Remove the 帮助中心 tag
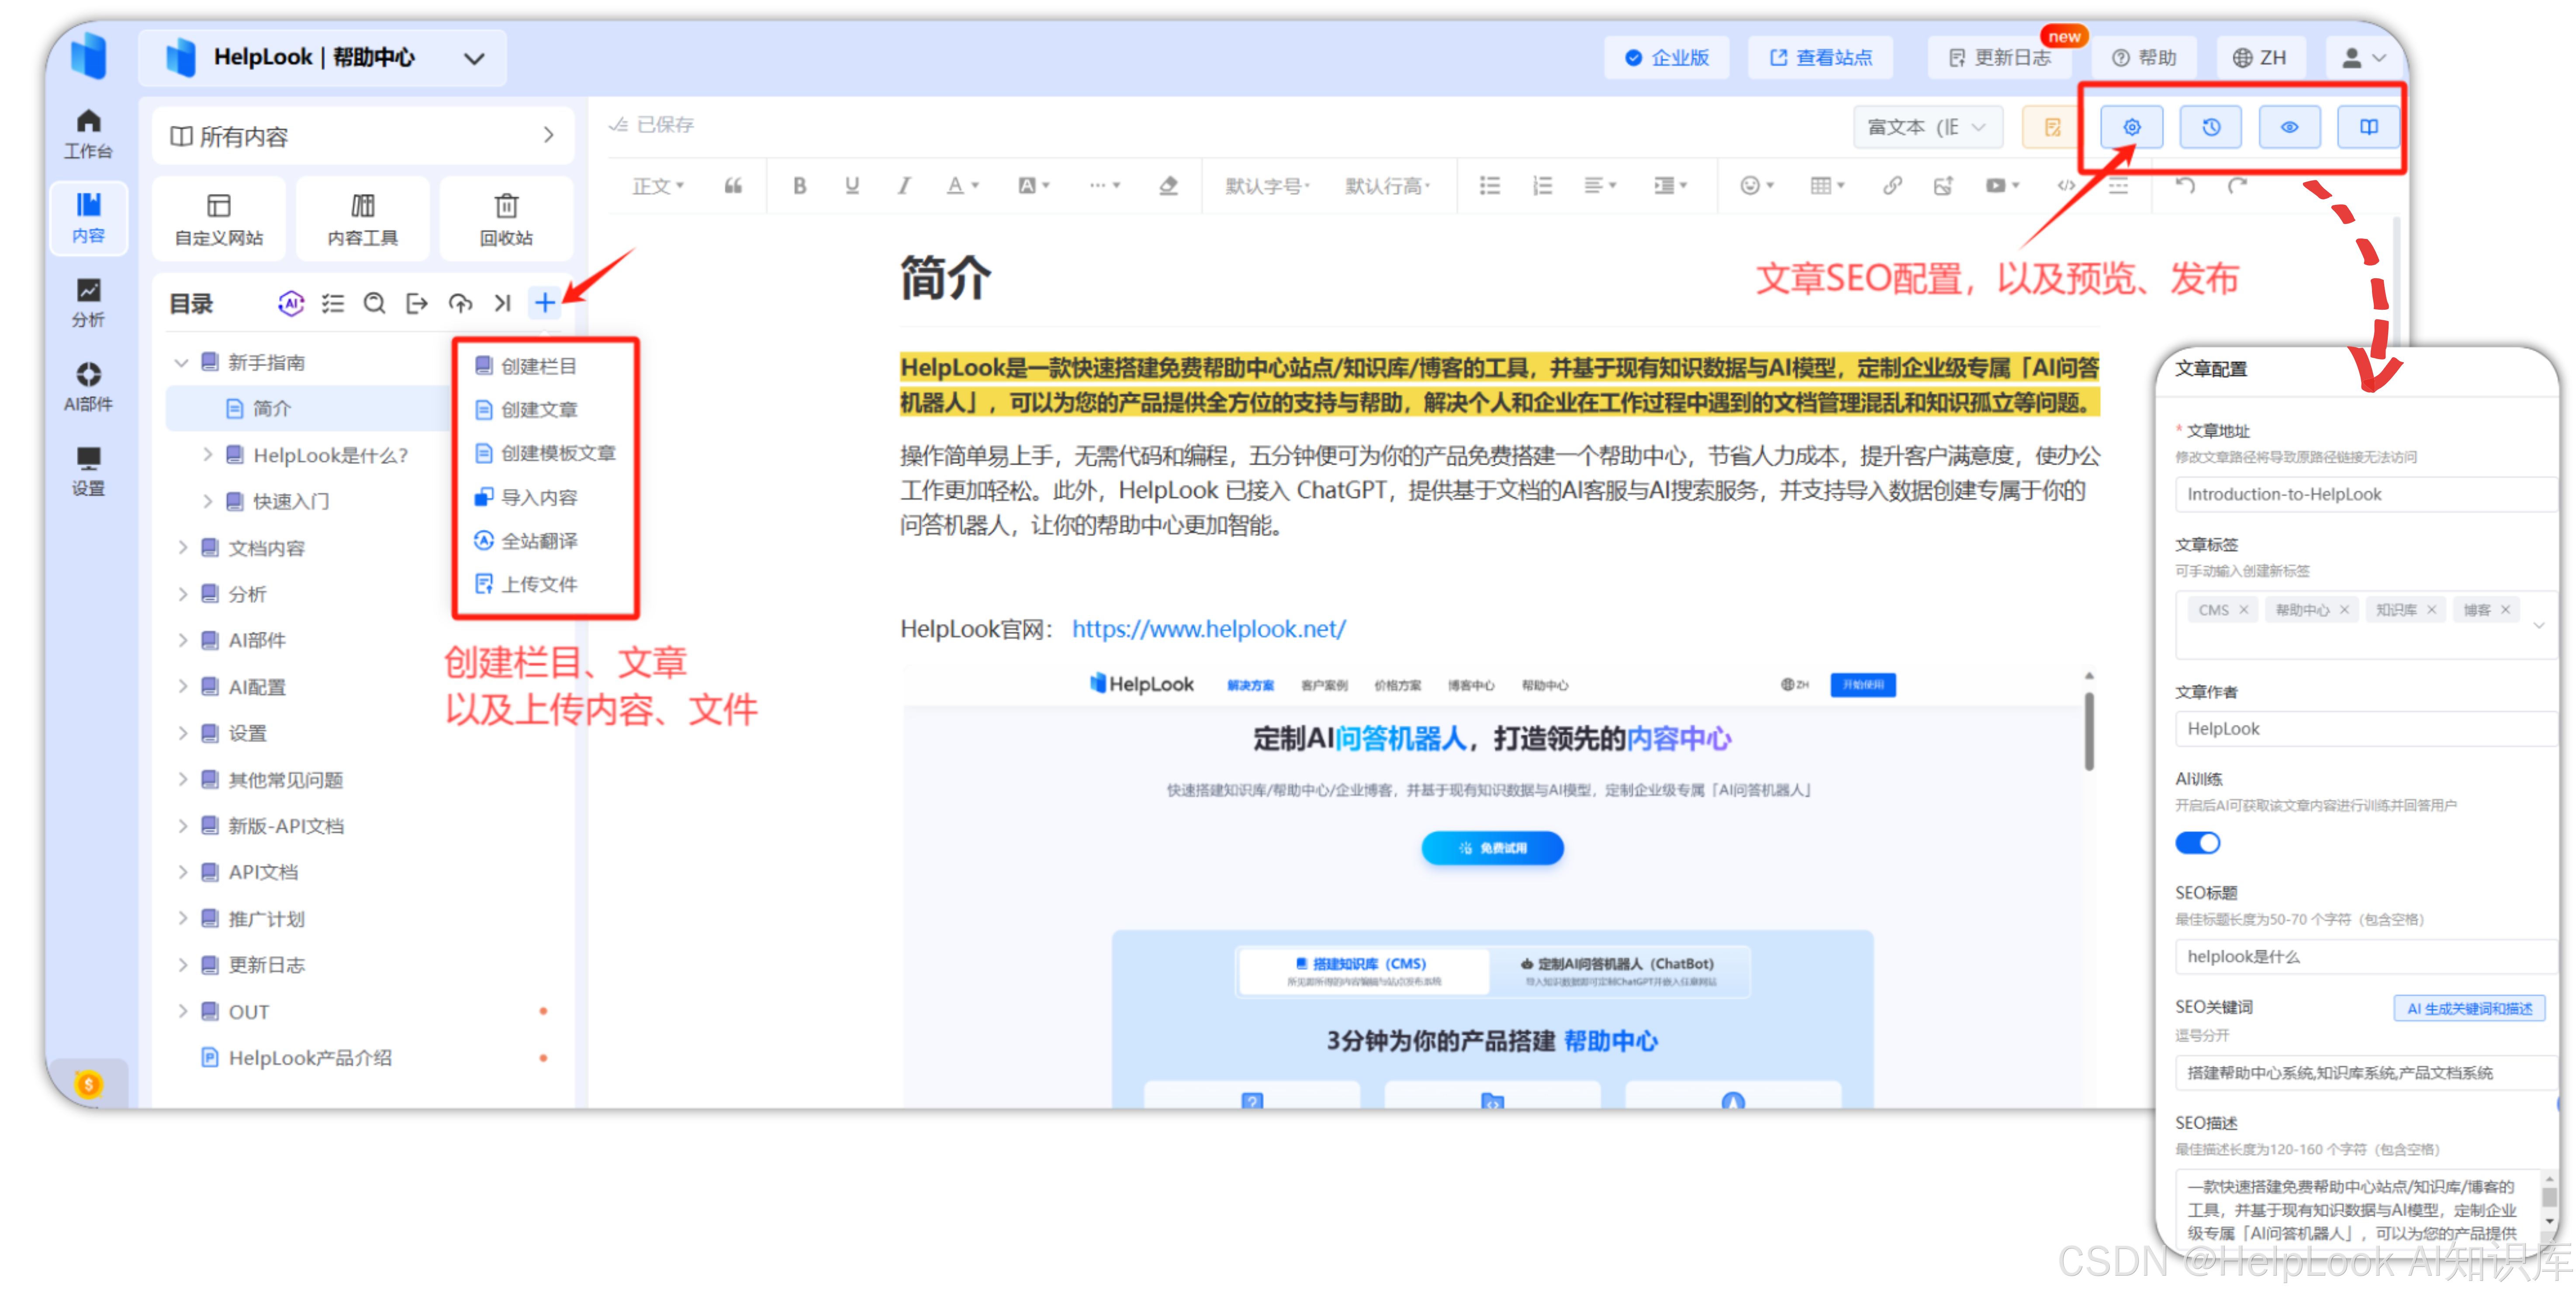This screenshot has height=1297, width=2576. coord(2345,610)
